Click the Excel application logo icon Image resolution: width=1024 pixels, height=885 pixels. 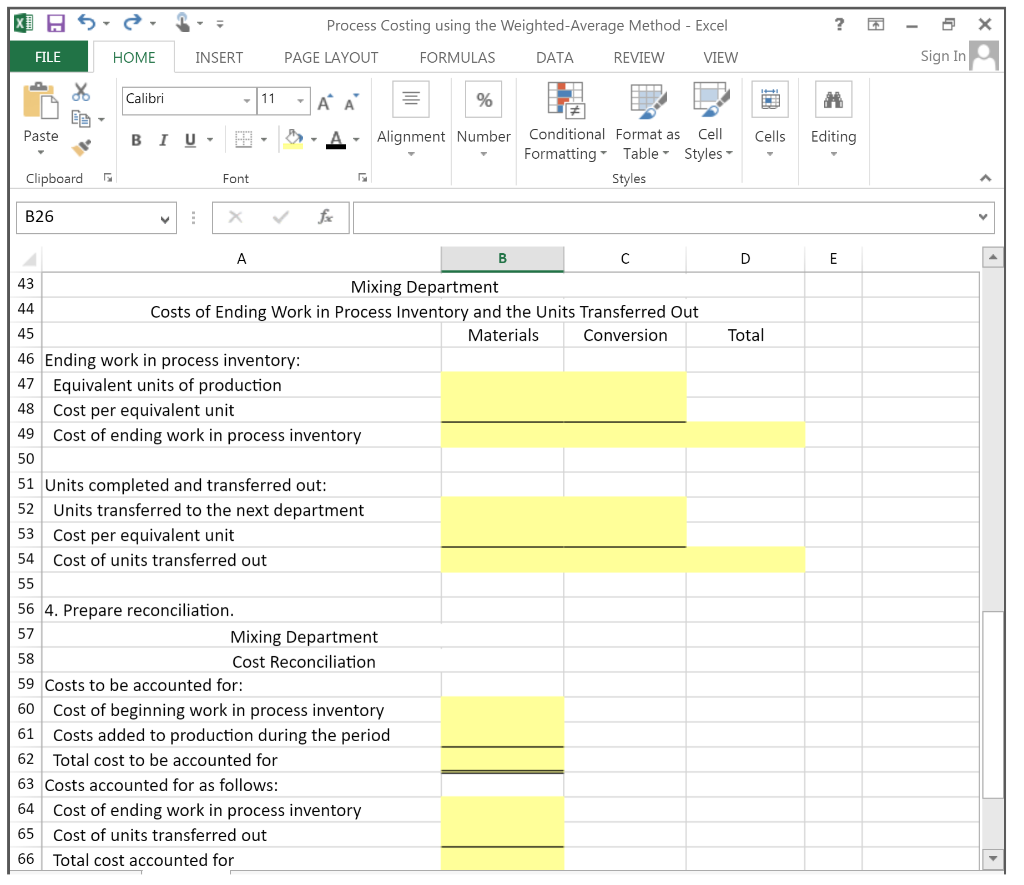[x=24, y=24]
